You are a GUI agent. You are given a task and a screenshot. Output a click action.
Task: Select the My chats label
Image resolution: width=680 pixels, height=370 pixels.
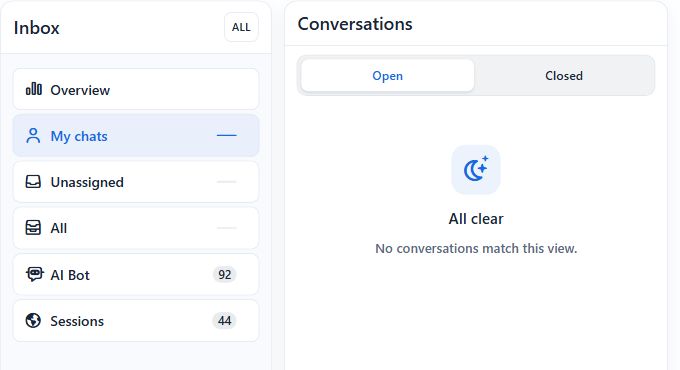coord(79,136)
